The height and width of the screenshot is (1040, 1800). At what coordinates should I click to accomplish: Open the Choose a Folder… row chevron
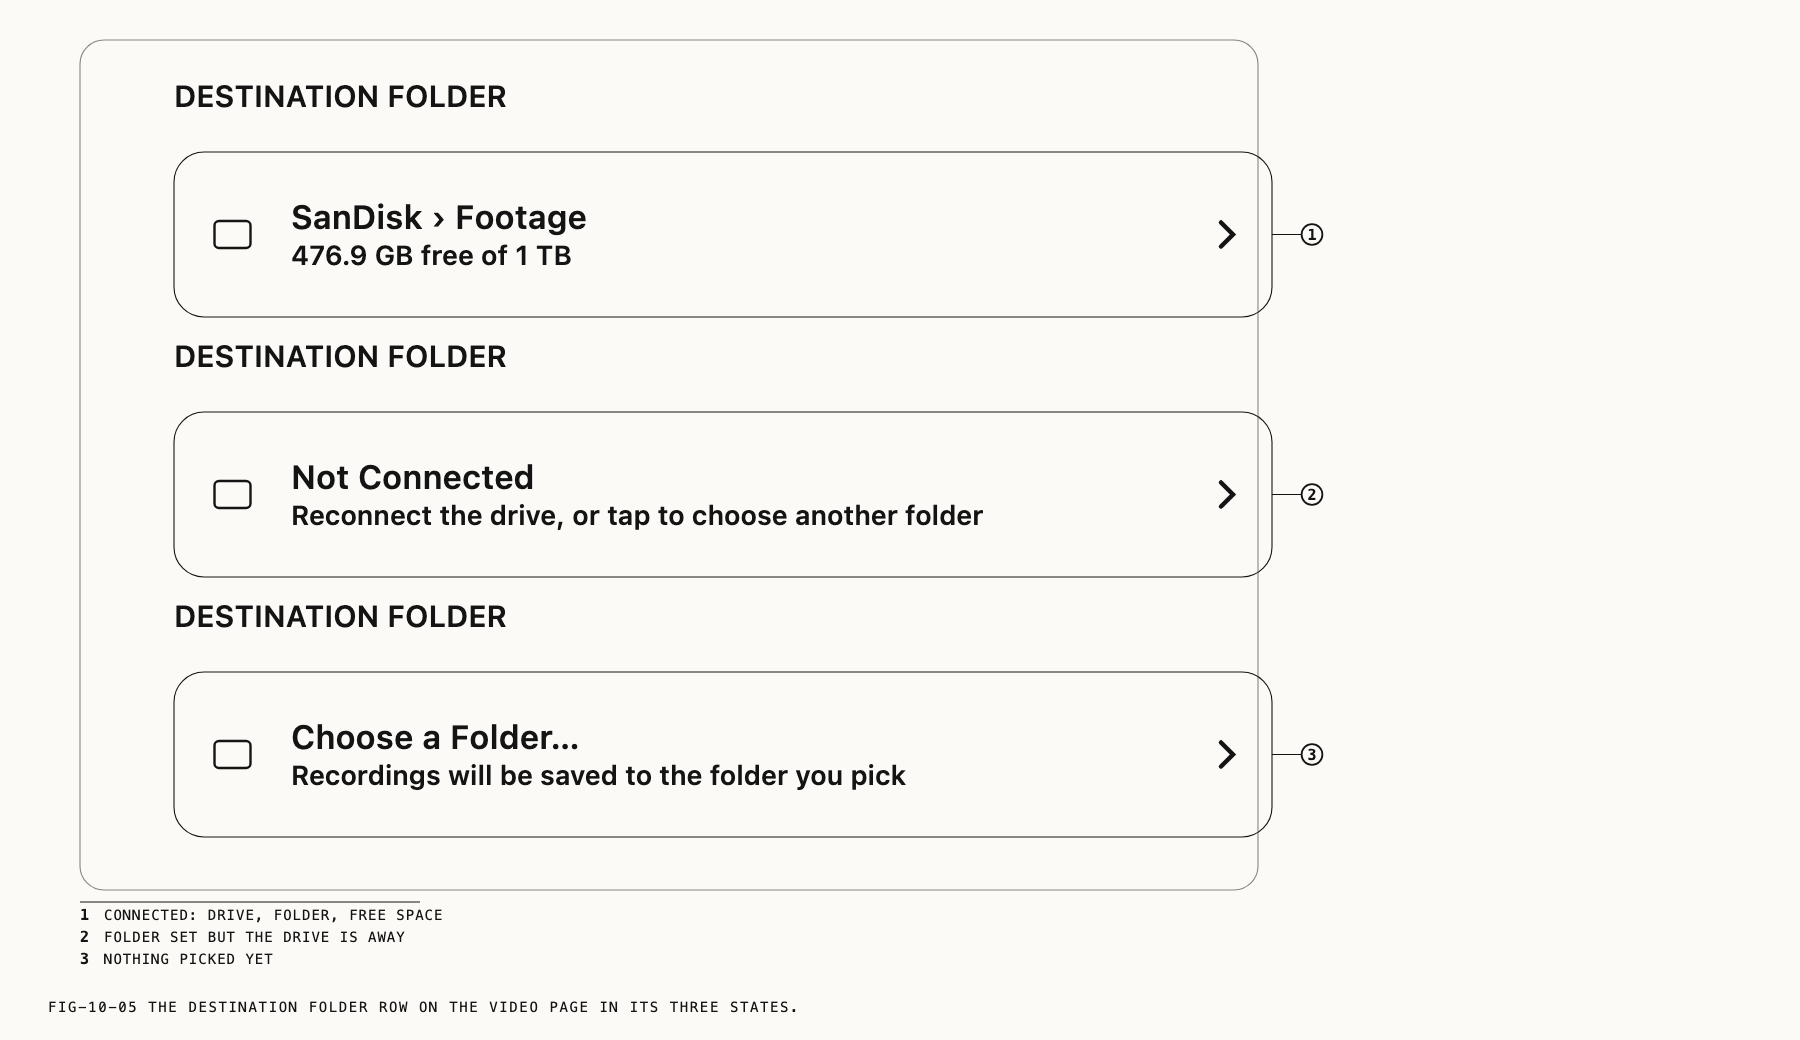(x=1227, y=754)
